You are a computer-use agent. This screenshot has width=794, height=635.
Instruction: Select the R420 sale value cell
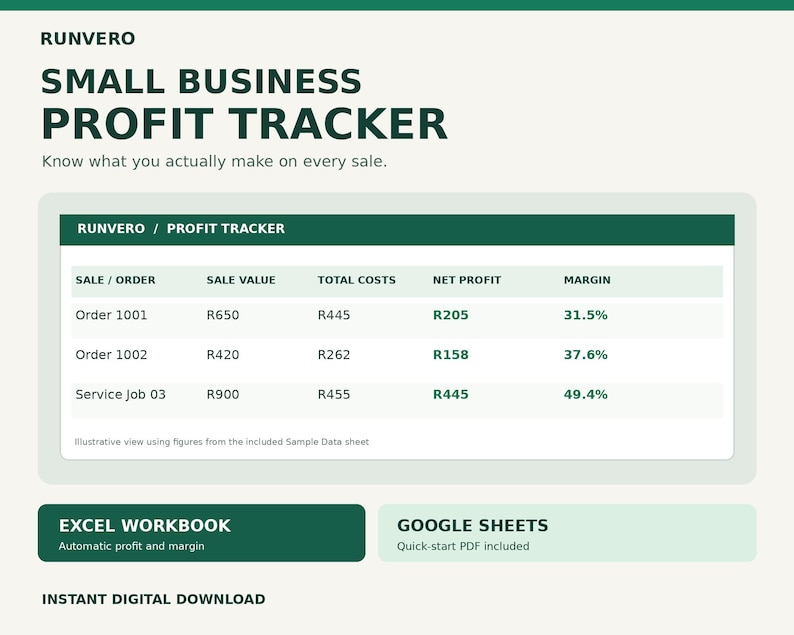[x=223, y=354]
